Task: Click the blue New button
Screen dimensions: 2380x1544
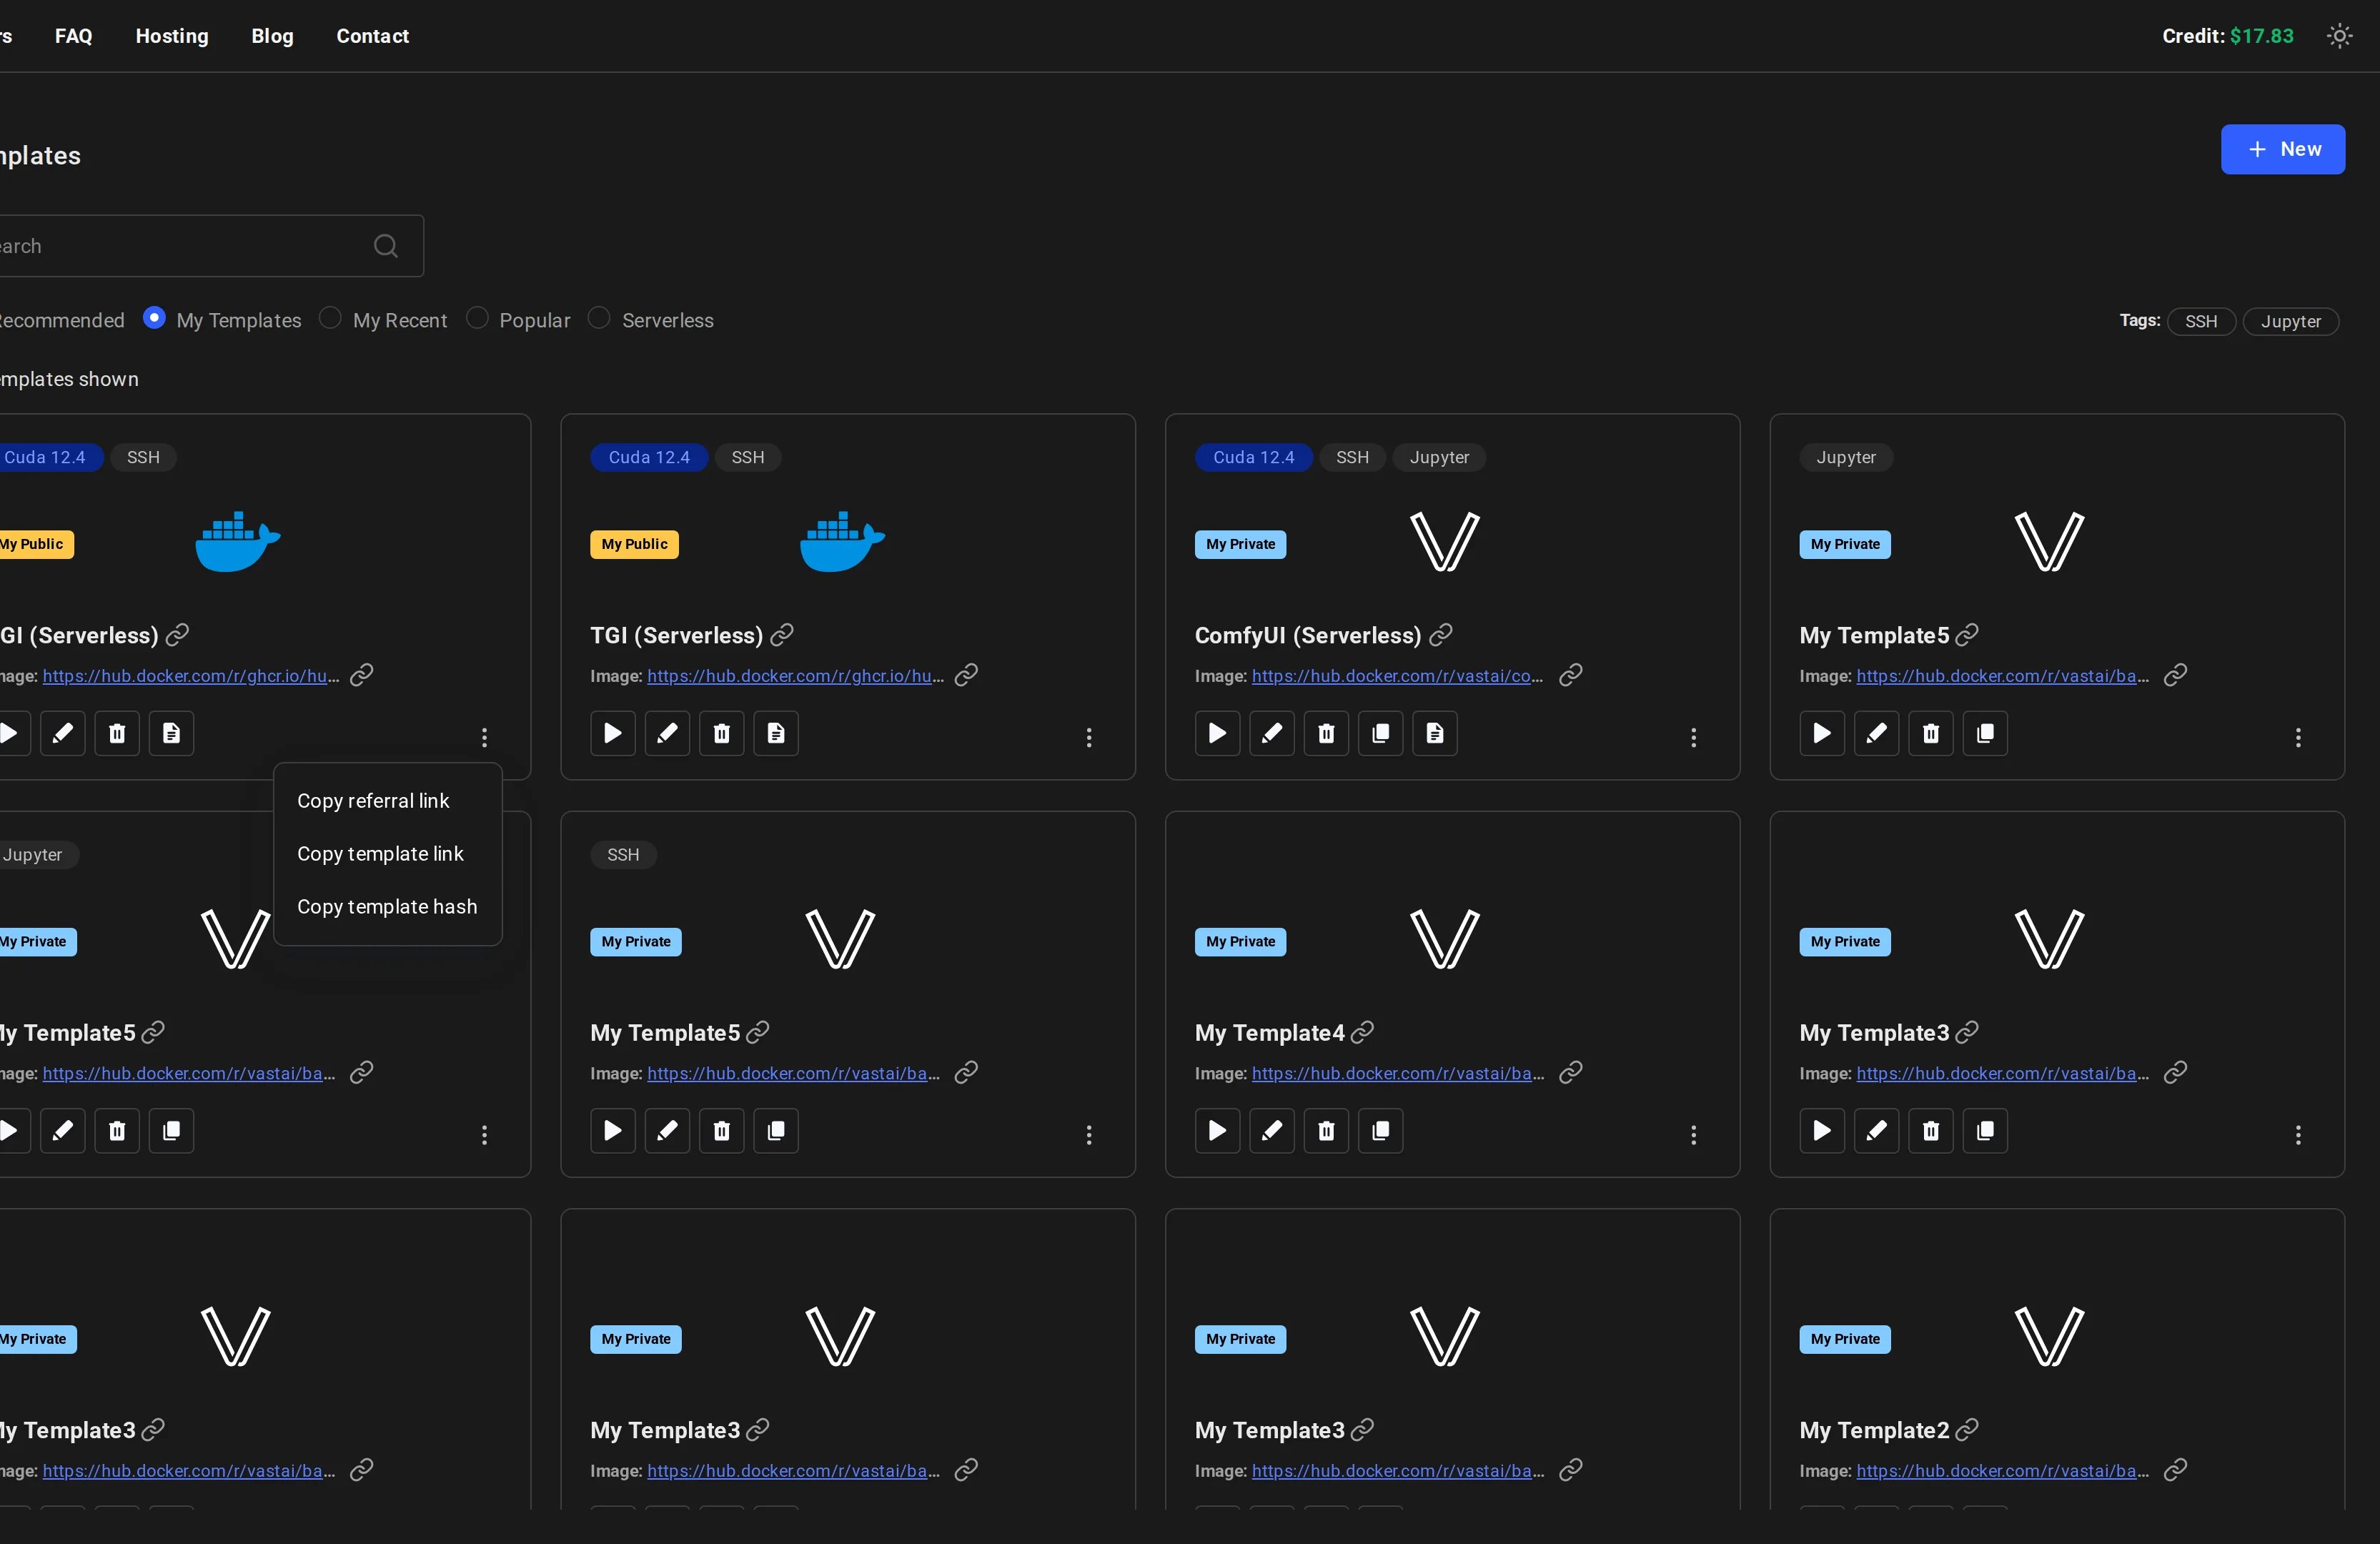Action: 2283,149
